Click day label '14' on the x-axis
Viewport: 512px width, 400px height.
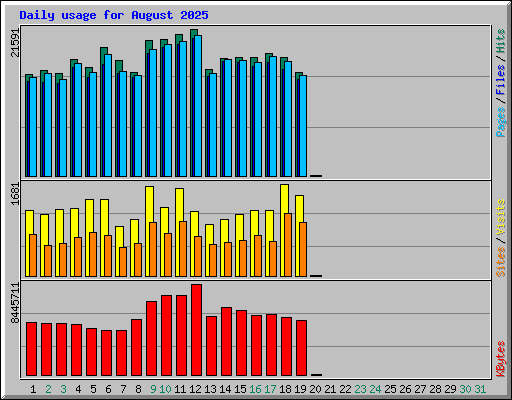pyautogui.click(x=225, y=389)
